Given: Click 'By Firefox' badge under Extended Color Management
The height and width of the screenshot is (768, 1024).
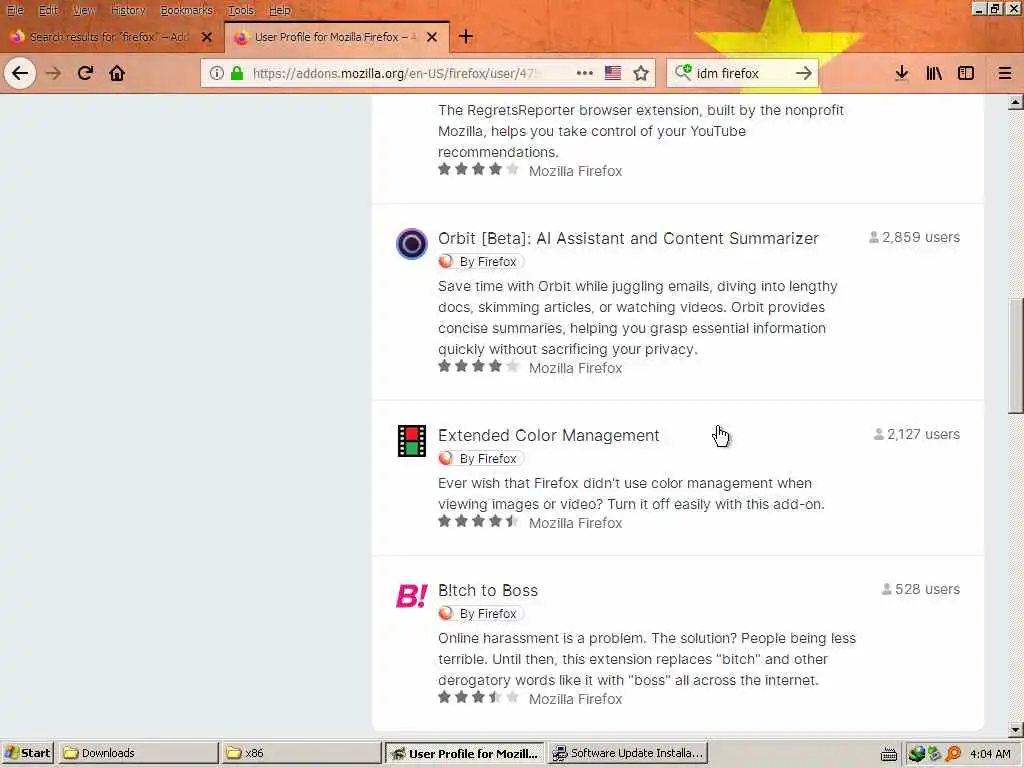Looking at the screenshot, I should pyautogui.click(x=481, y=458).
